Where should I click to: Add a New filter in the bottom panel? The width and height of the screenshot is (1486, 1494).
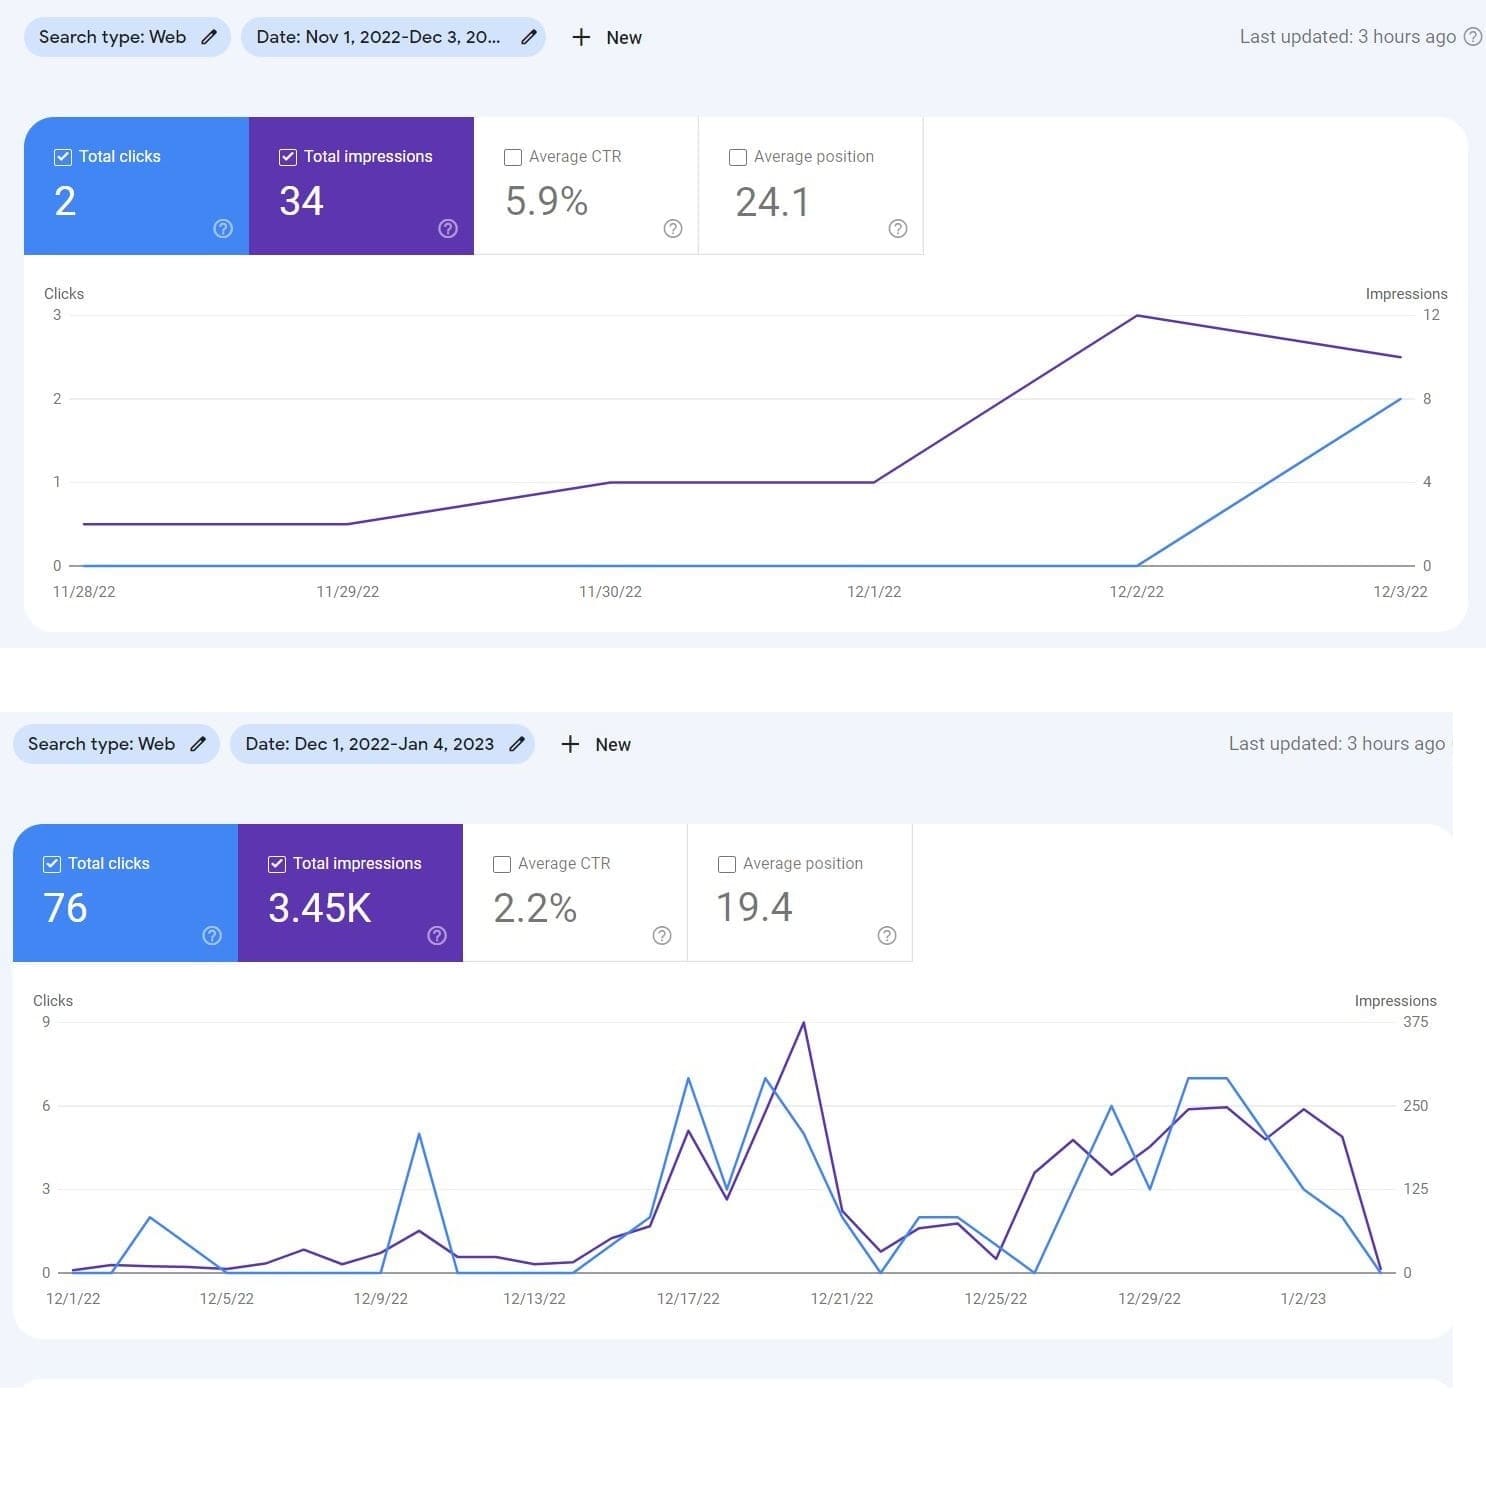tap(596, 744)
